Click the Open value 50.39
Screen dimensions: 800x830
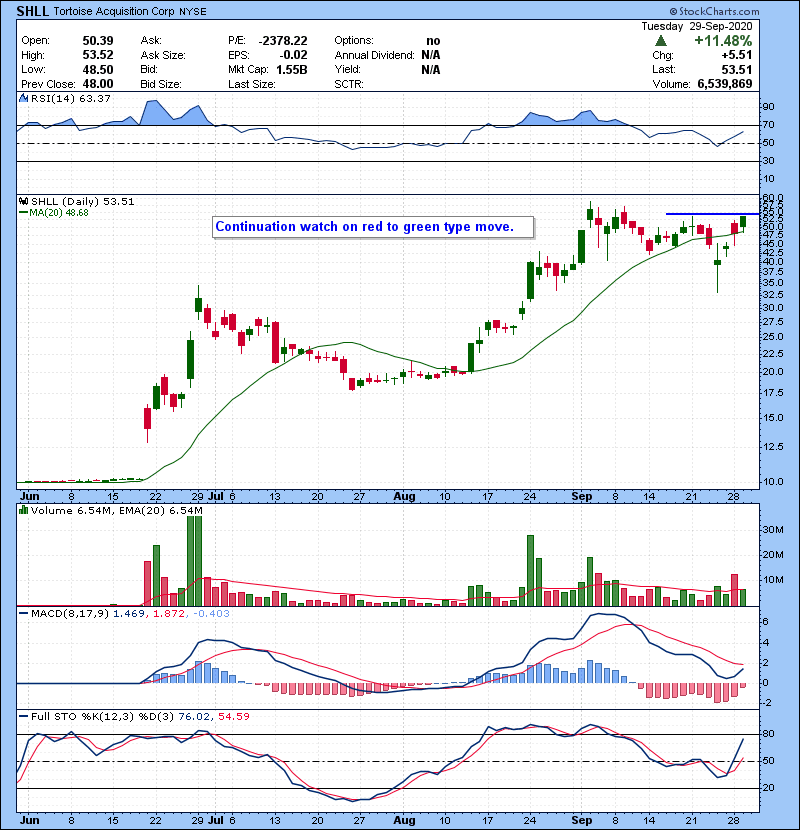[98, 41]
